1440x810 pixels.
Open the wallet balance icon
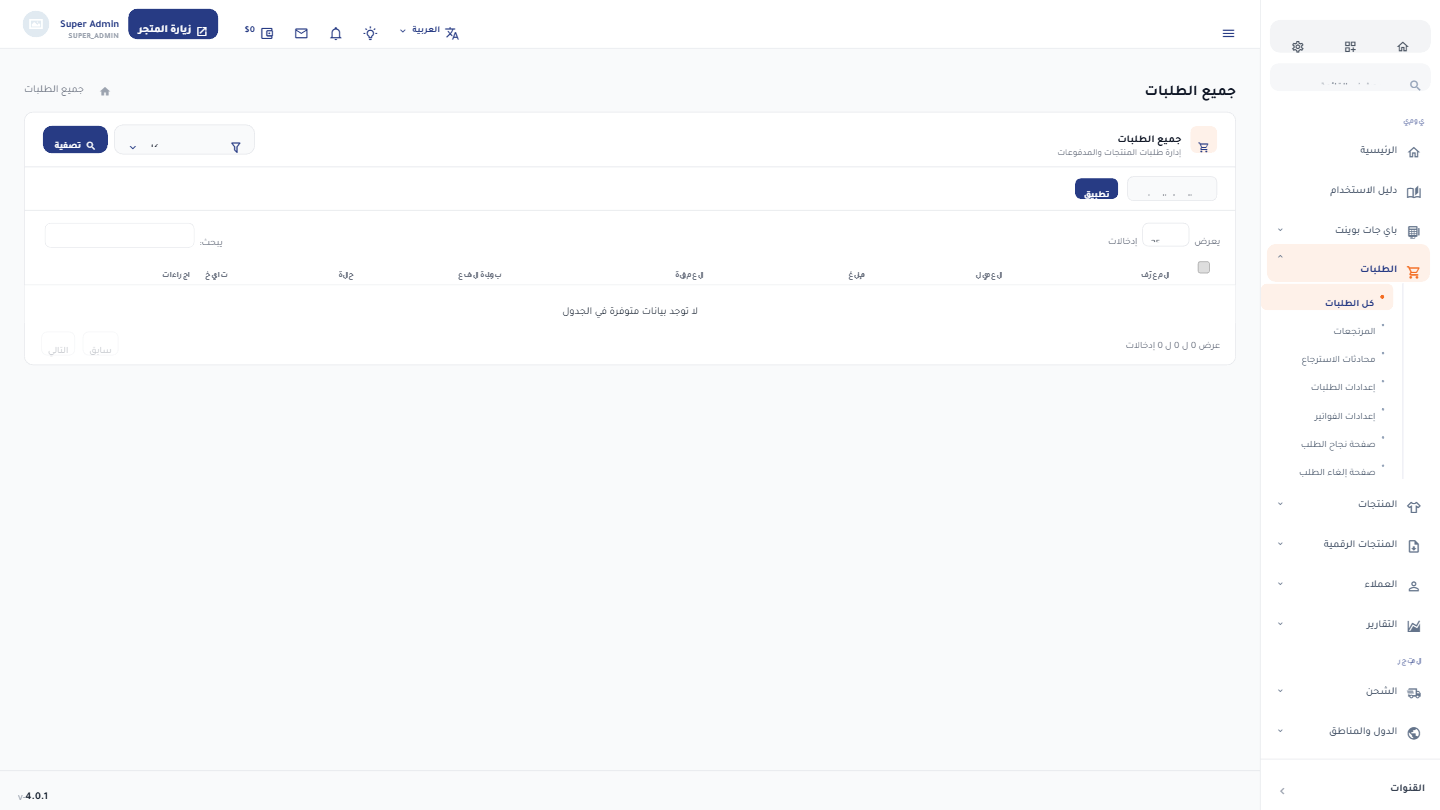[x=267, y=33]
